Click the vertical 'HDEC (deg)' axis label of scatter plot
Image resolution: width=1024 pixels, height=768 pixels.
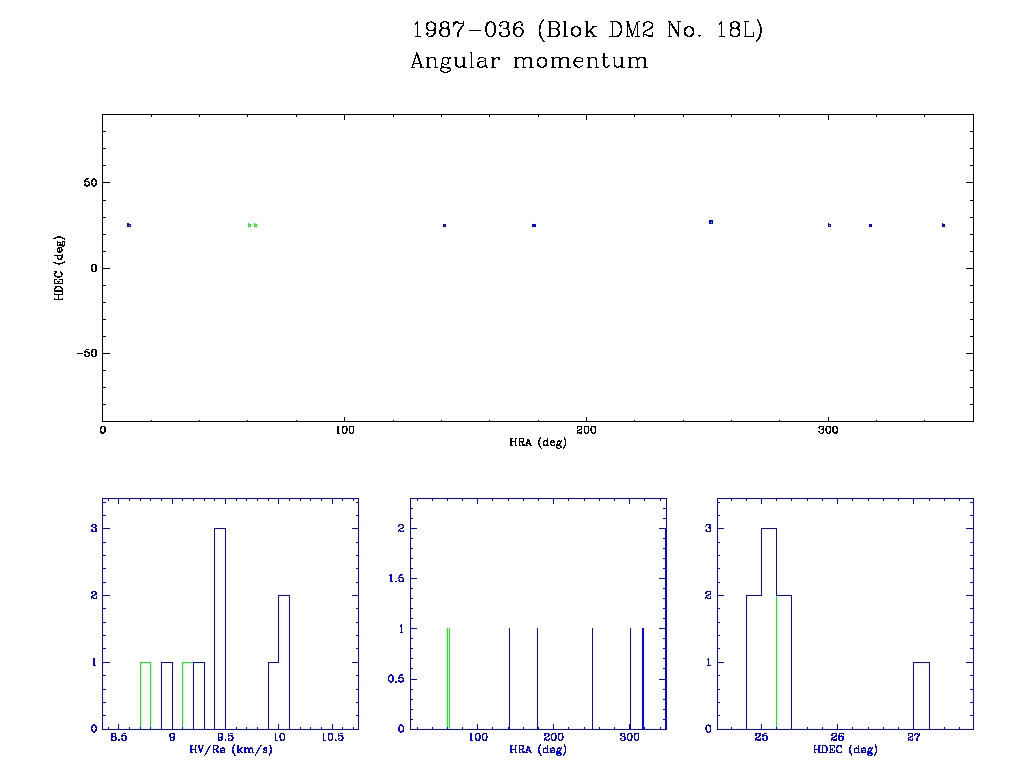(60, 267)
